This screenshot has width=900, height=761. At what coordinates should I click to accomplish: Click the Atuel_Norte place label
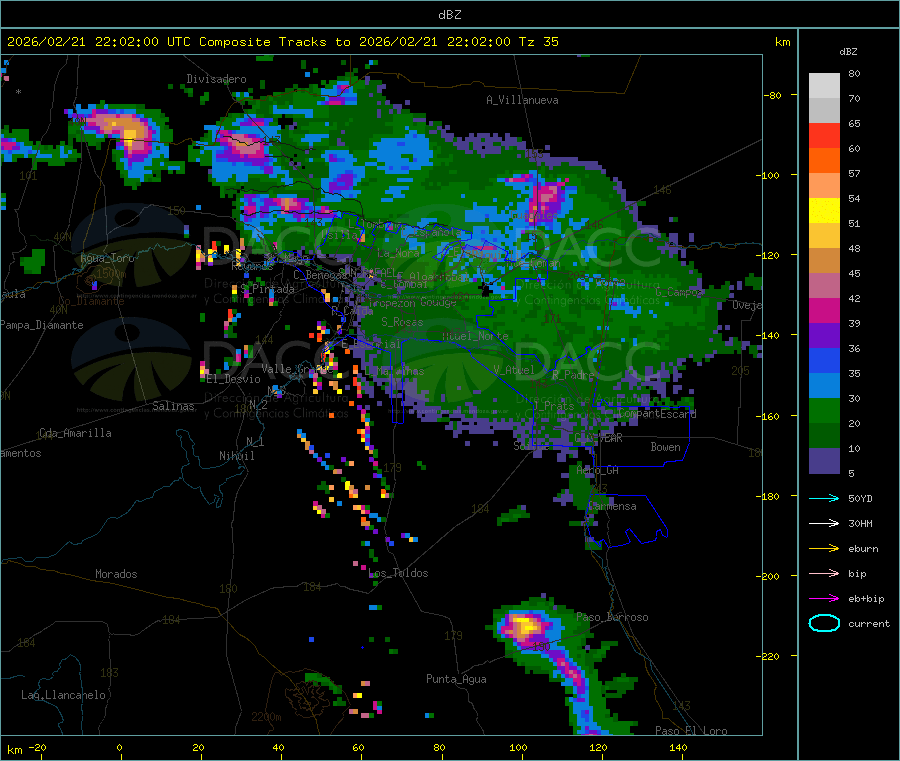coord(475,336)
